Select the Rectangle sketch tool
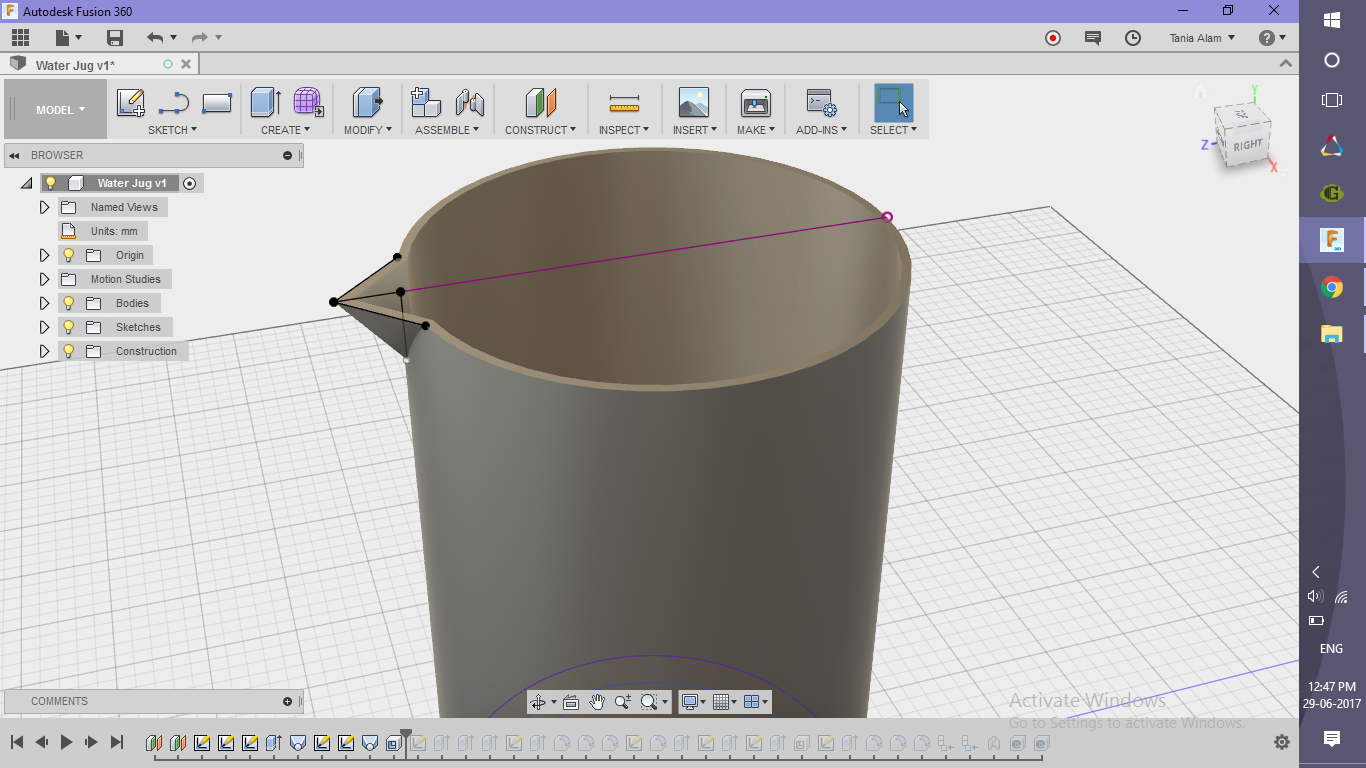This screenshot has height=768, width=1366. click(x=216, y=103)
